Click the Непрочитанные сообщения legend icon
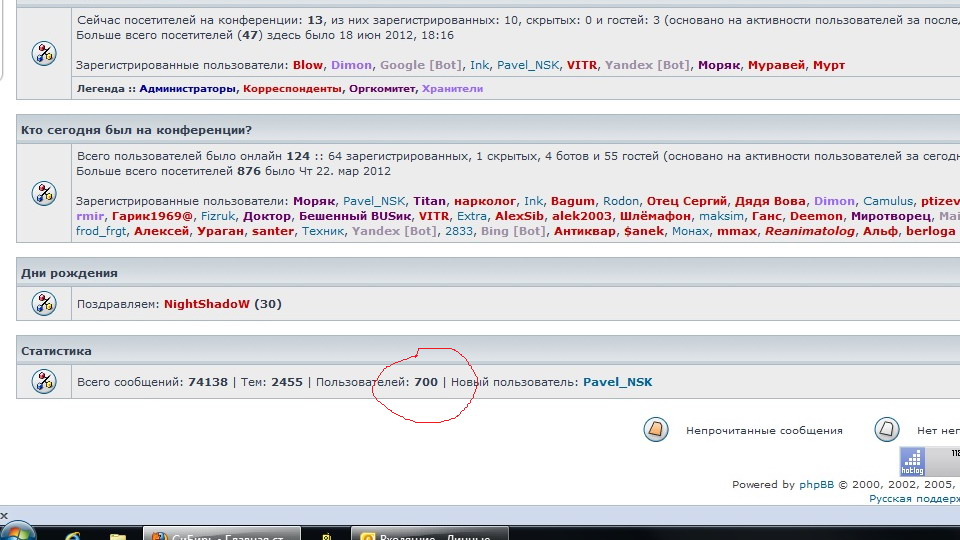 [x=655, y=430]
